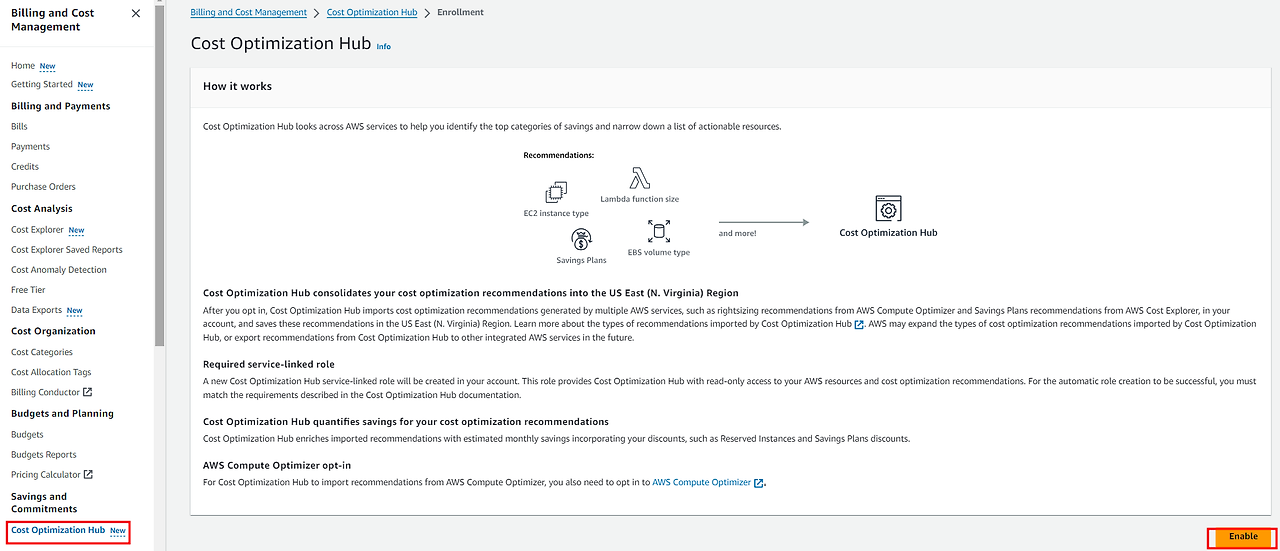
Task: Click the Cost Optimization Hub gear icon
Action: coord(888,209)
